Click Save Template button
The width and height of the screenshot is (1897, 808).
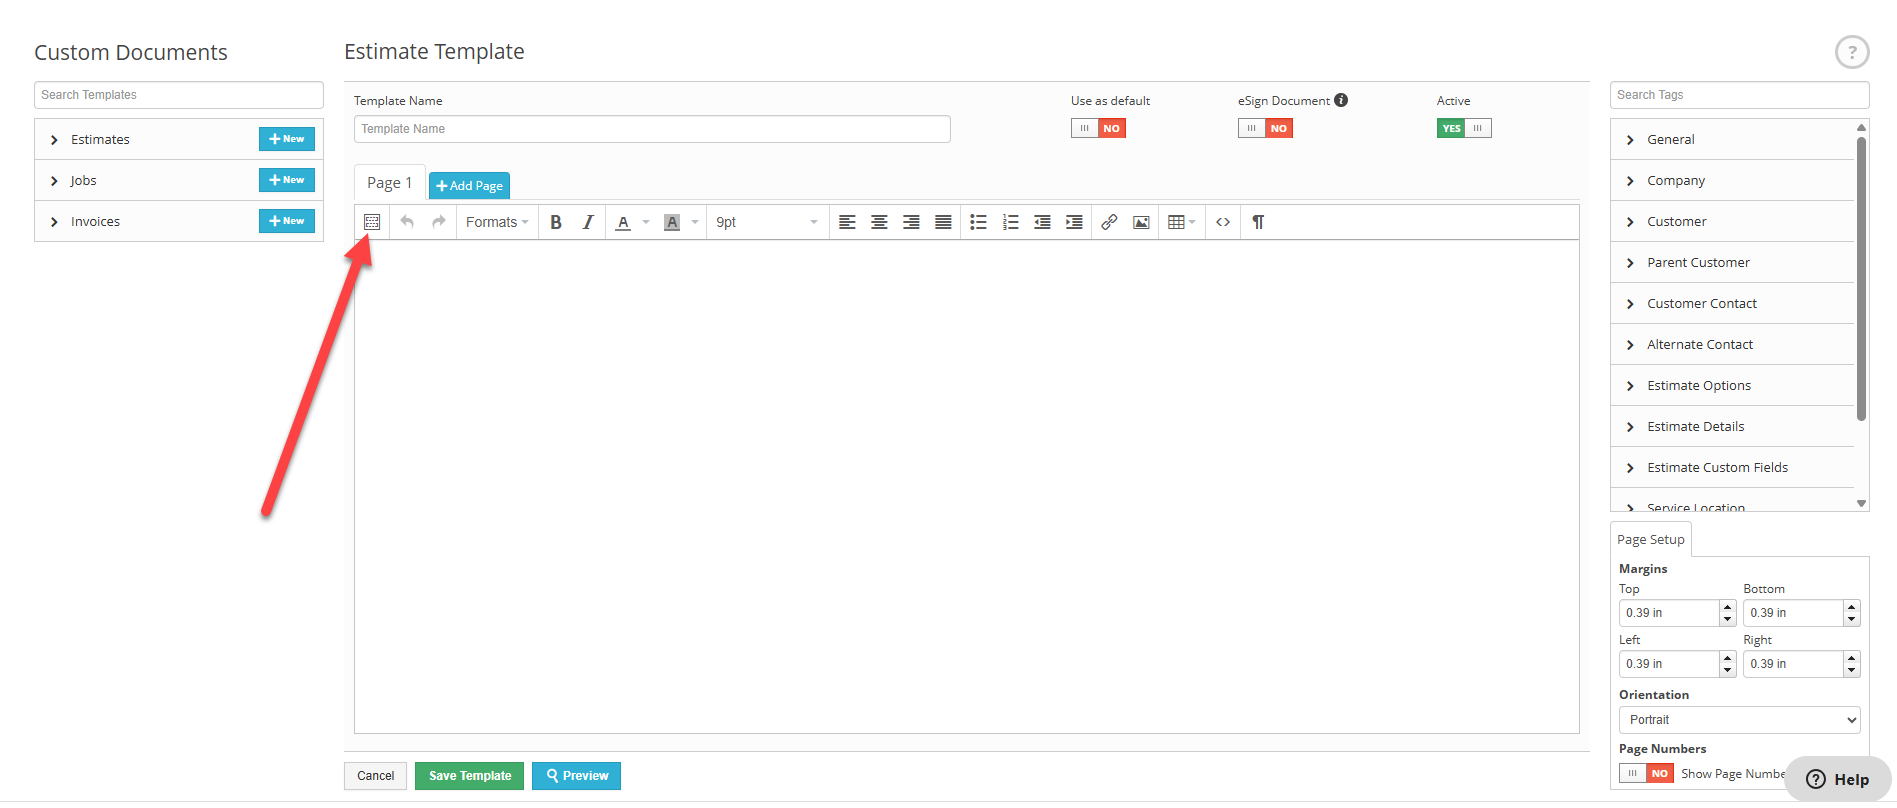pyautogui.click(x=469, y=776)
